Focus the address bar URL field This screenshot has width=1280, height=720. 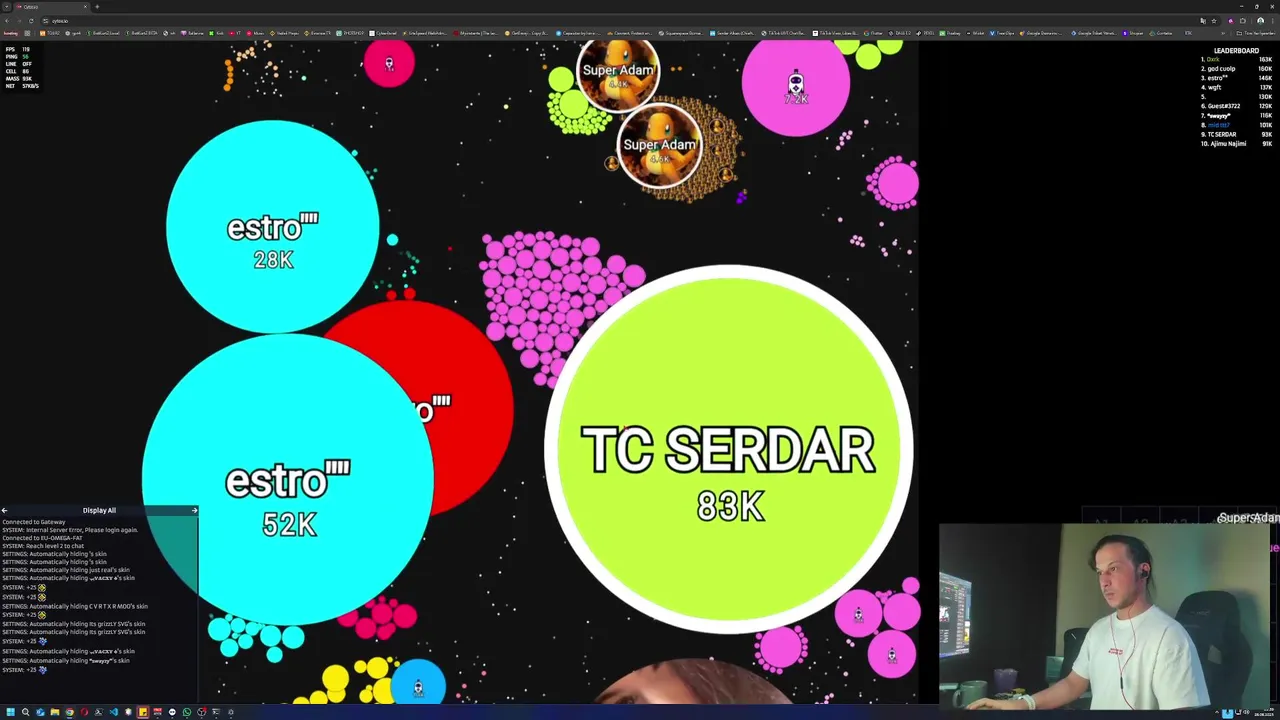620,21
